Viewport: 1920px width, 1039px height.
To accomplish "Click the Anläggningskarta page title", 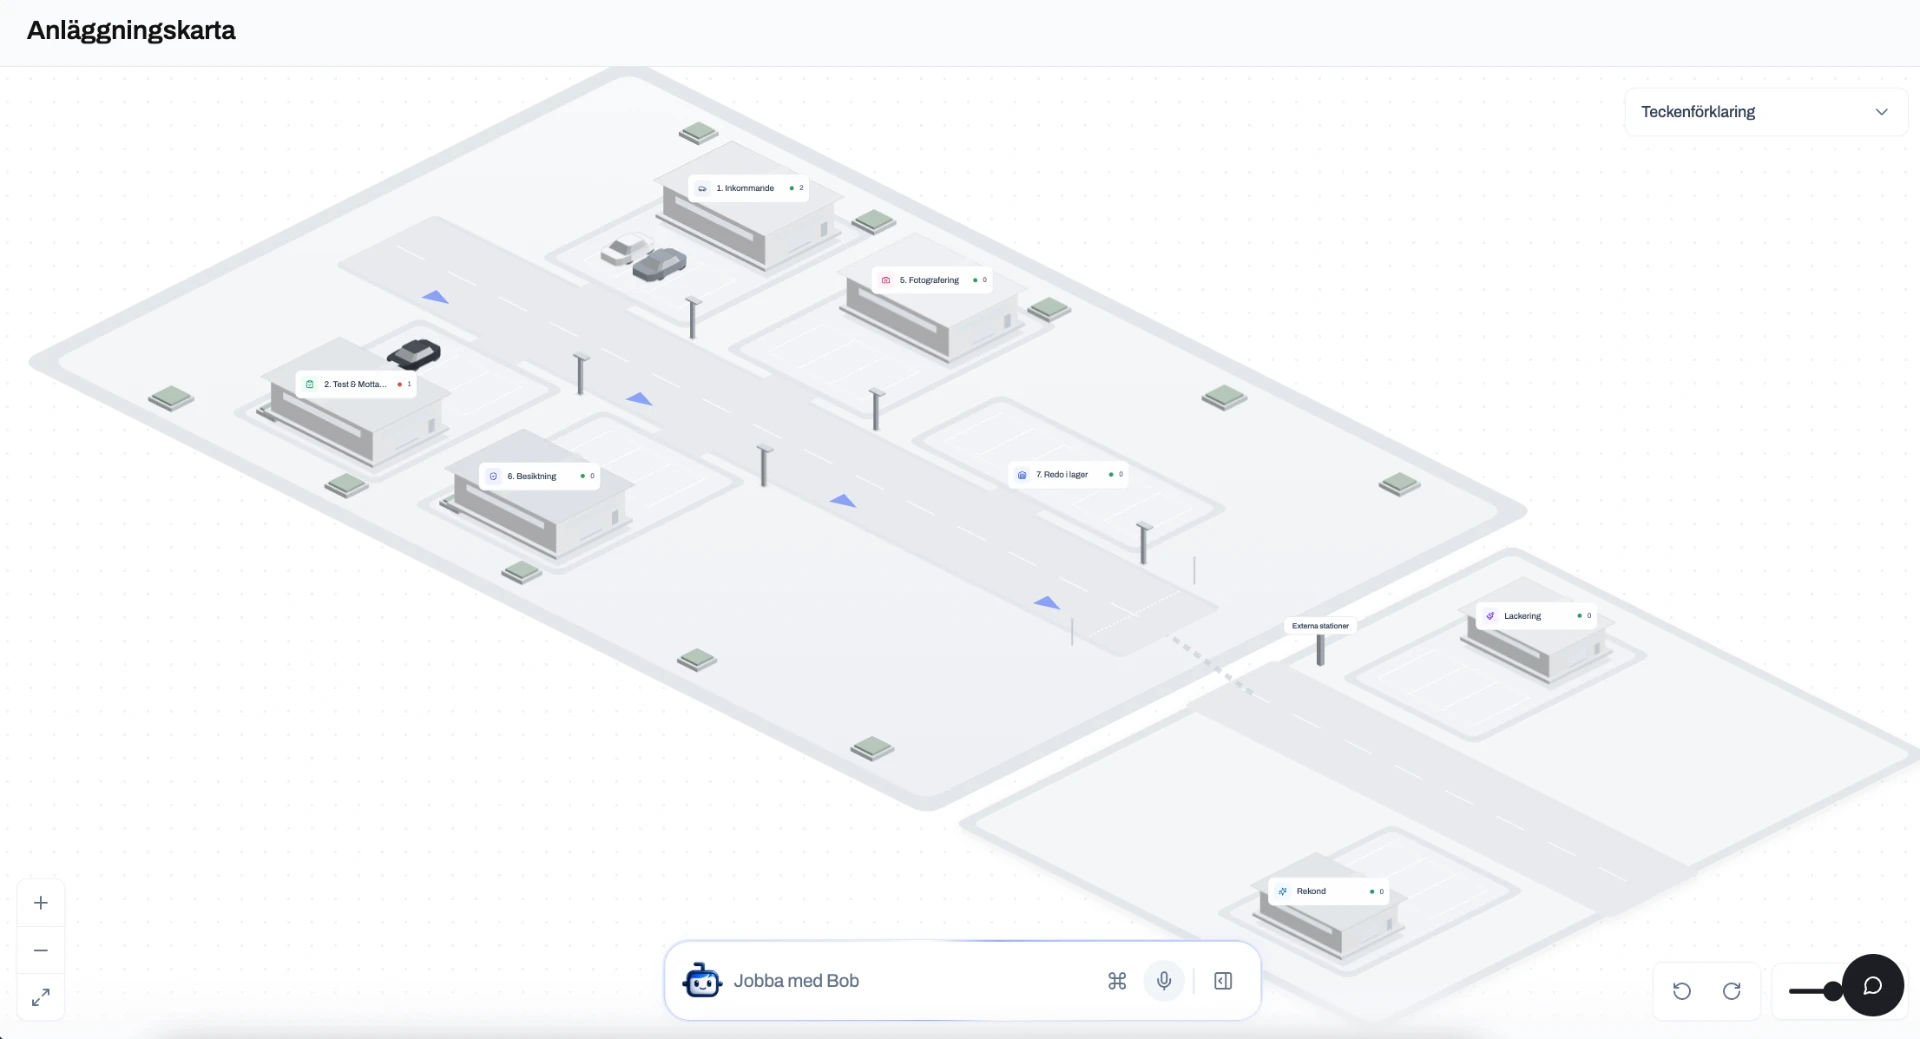I will coord(131,31).
